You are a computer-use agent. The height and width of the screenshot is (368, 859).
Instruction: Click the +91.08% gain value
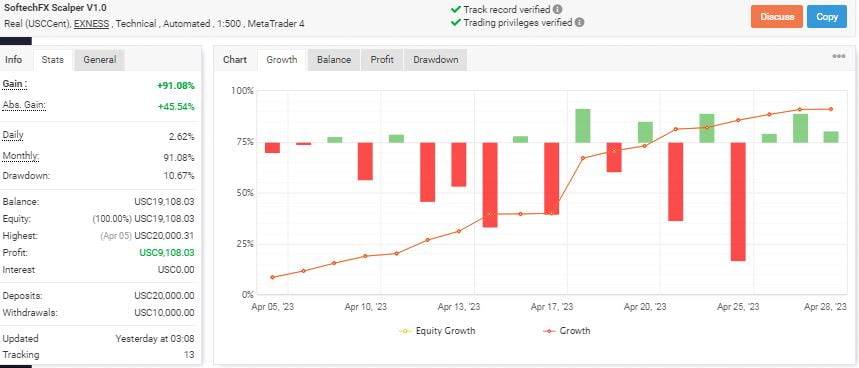(175, 85)
